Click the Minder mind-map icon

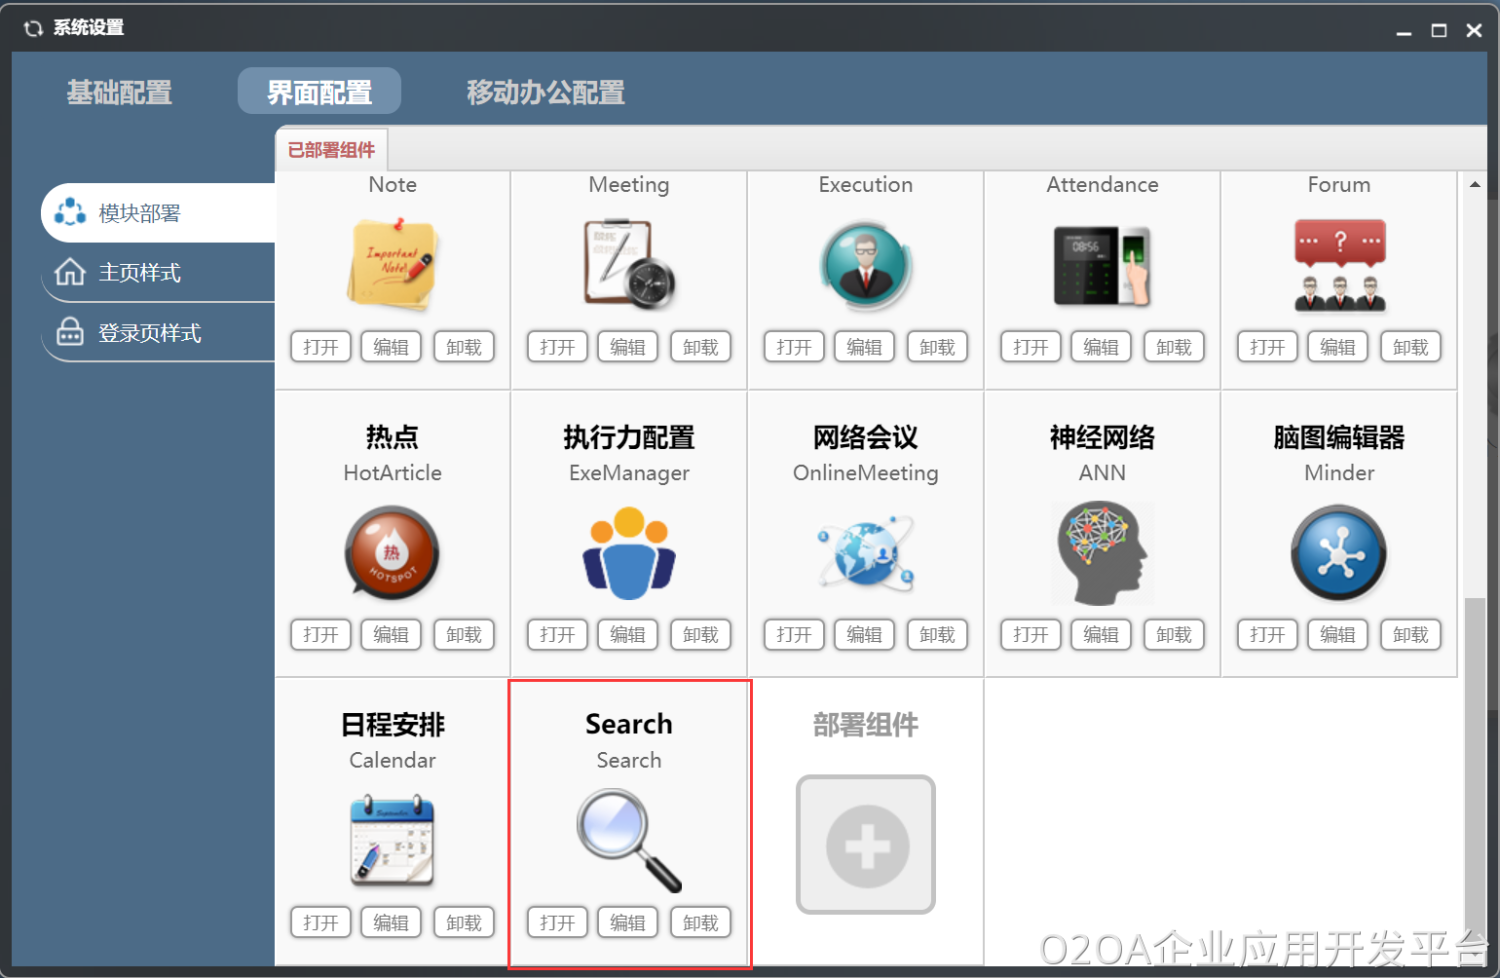click(1339, 553)
